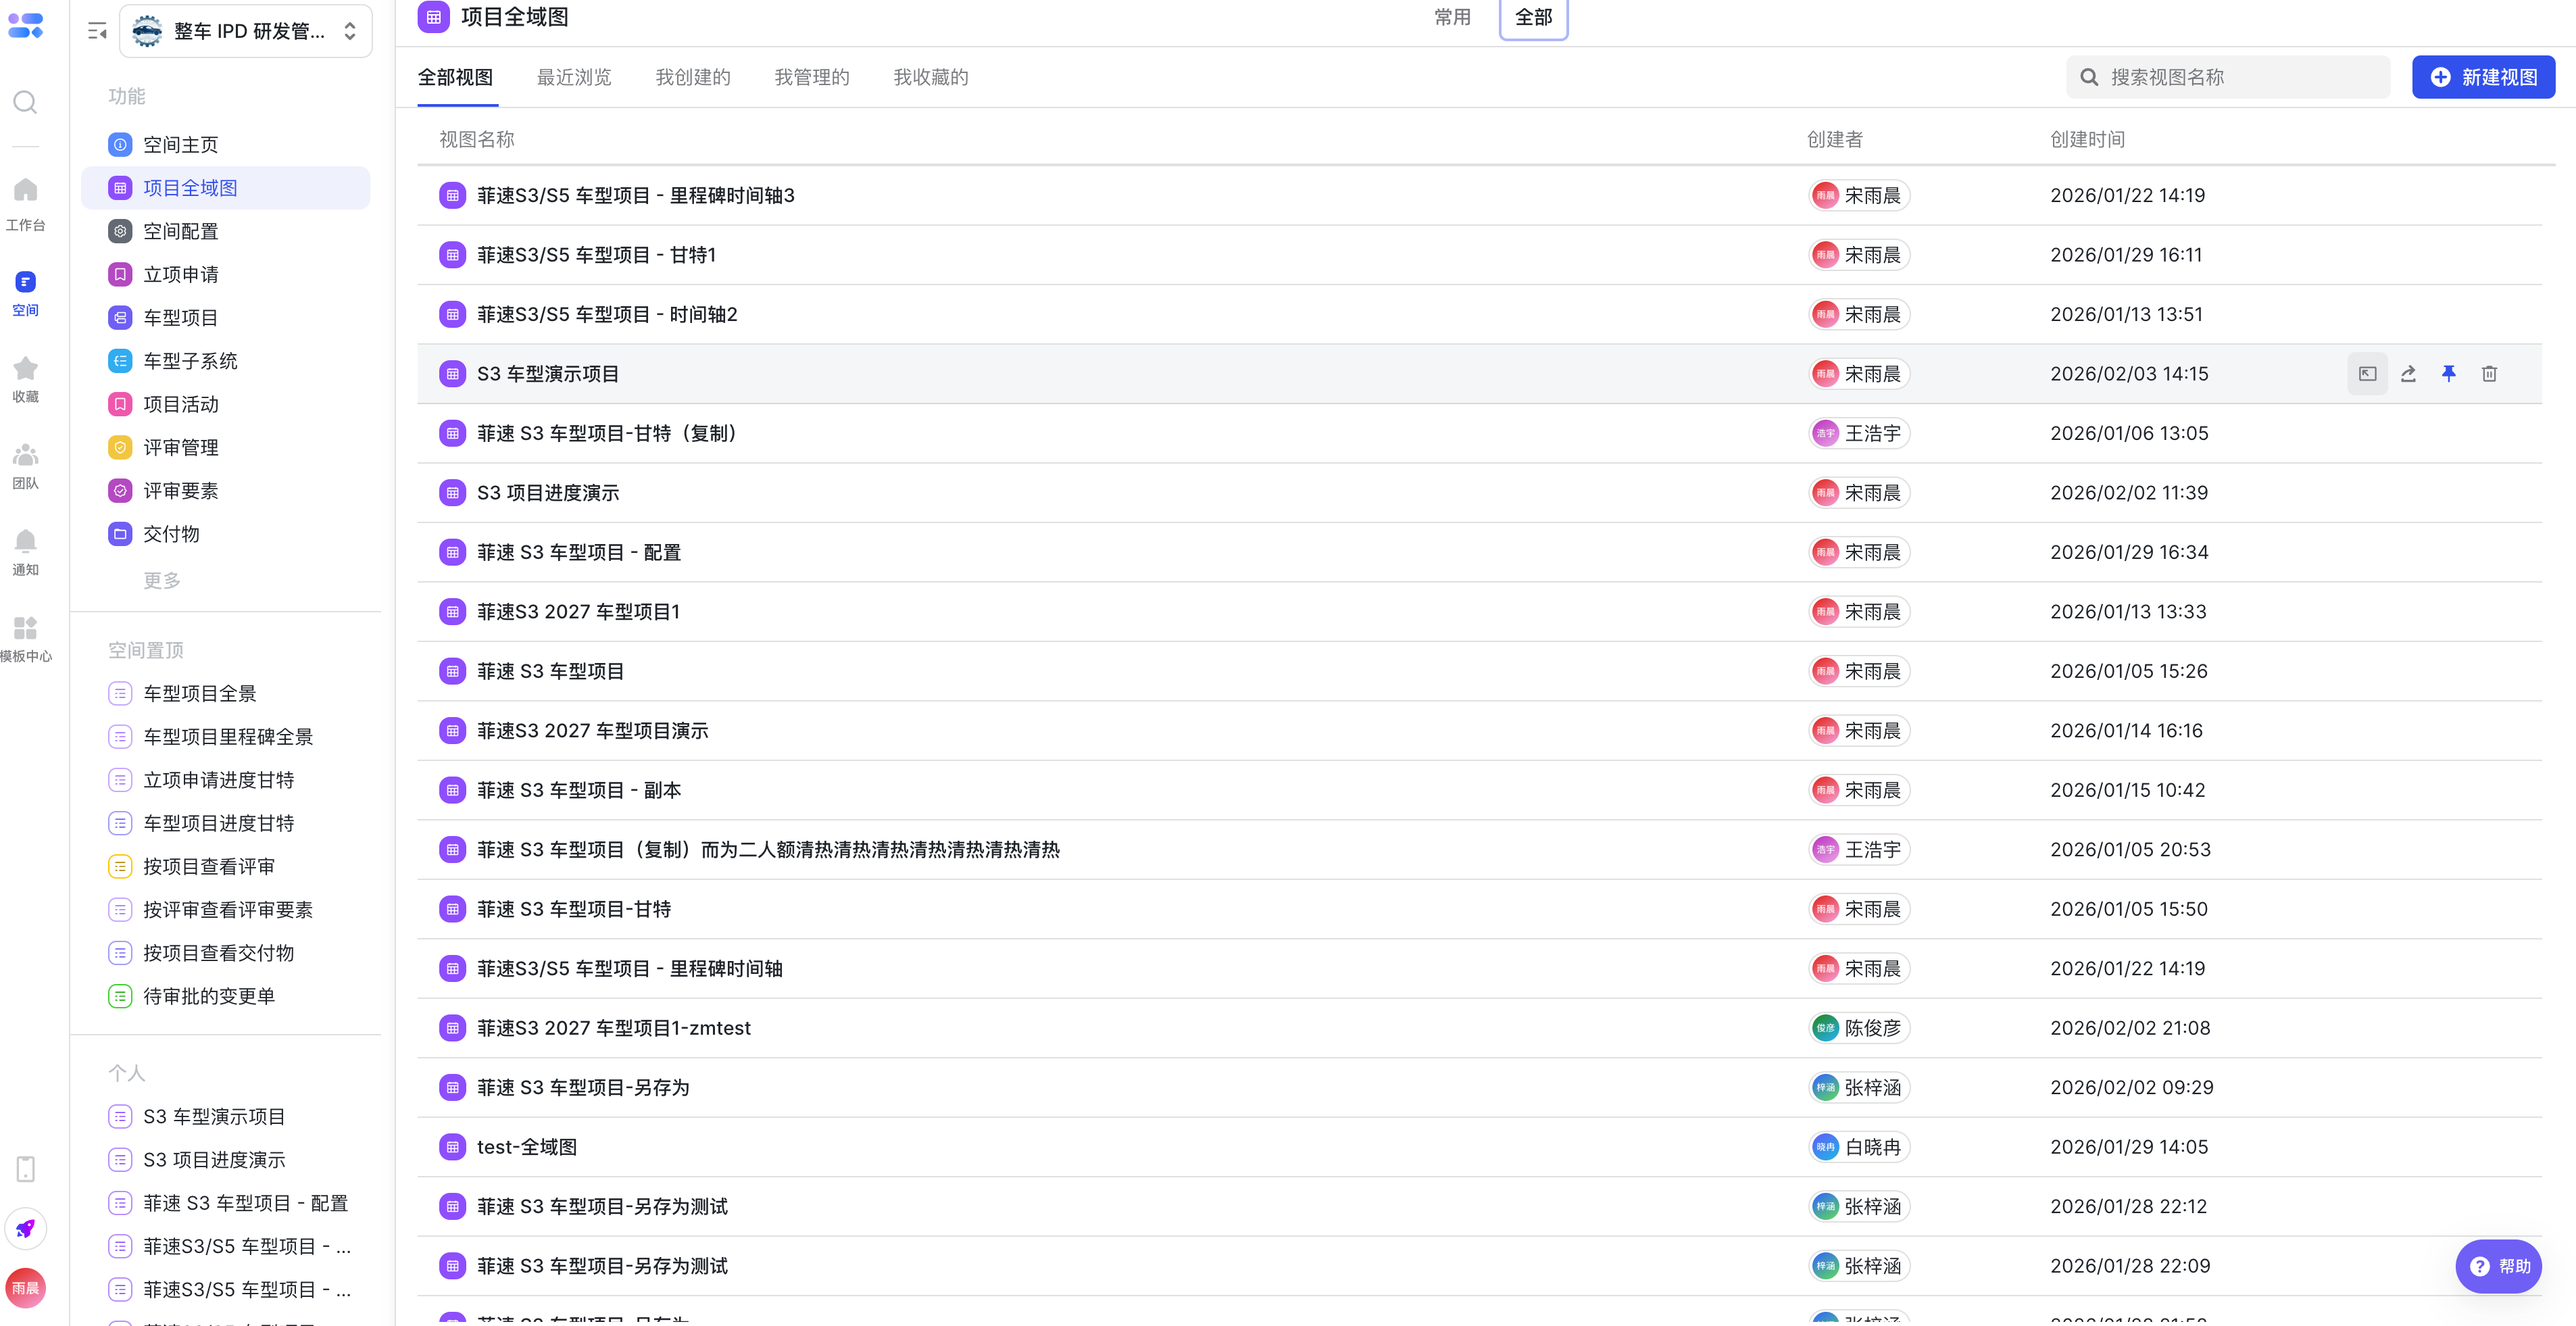
Task: Open 空间 in the left rail
Action: (25, 293)
